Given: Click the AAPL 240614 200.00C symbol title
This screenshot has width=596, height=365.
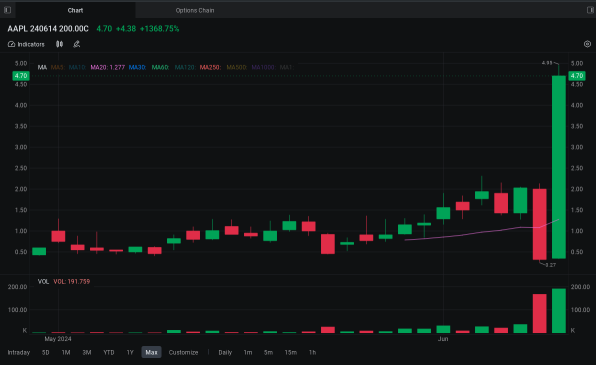Looking at the screenshot, I should tap(48, 29).
